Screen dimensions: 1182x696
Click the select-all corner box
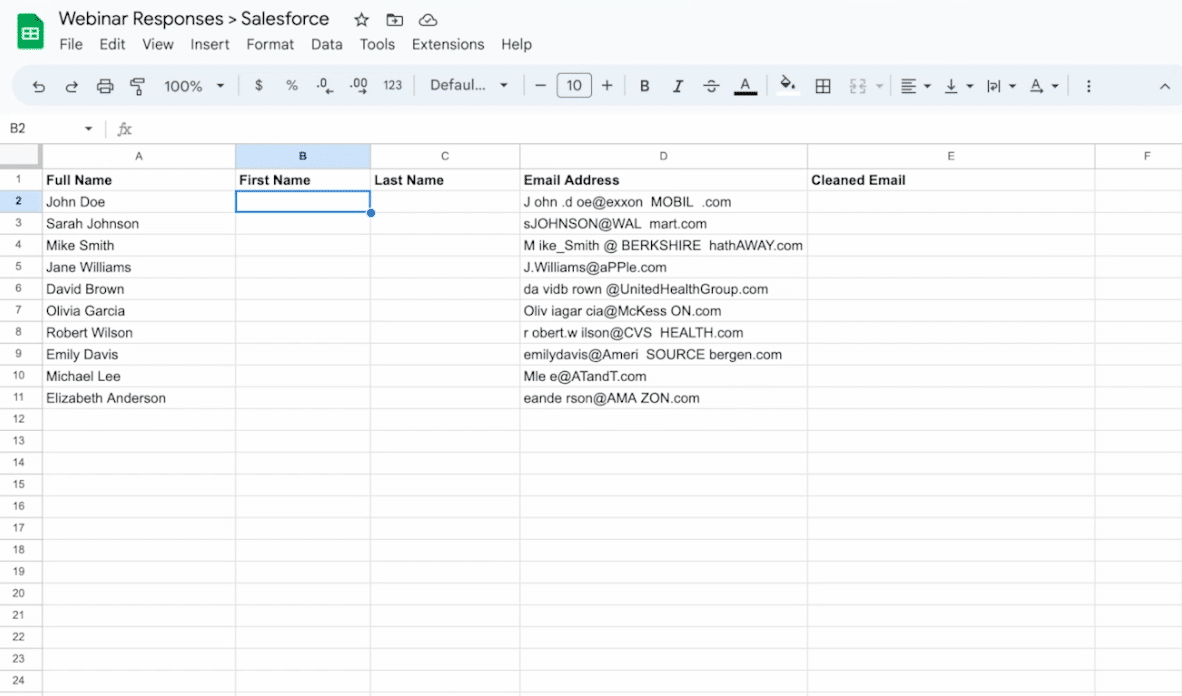pyautogui.click(x=20, y=155)
